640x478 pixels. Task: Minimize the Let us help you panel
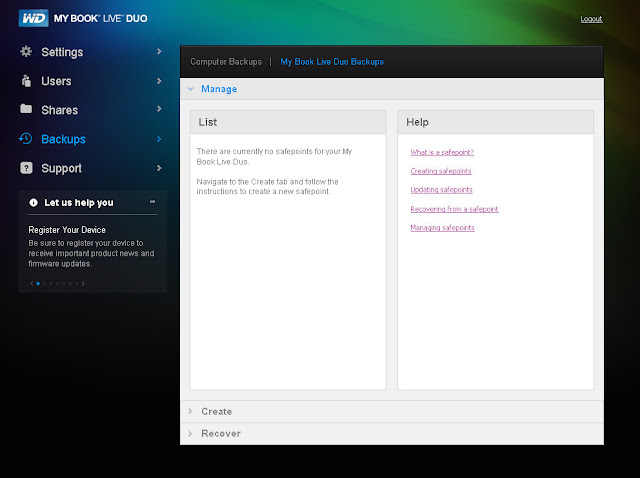(152, 202)
